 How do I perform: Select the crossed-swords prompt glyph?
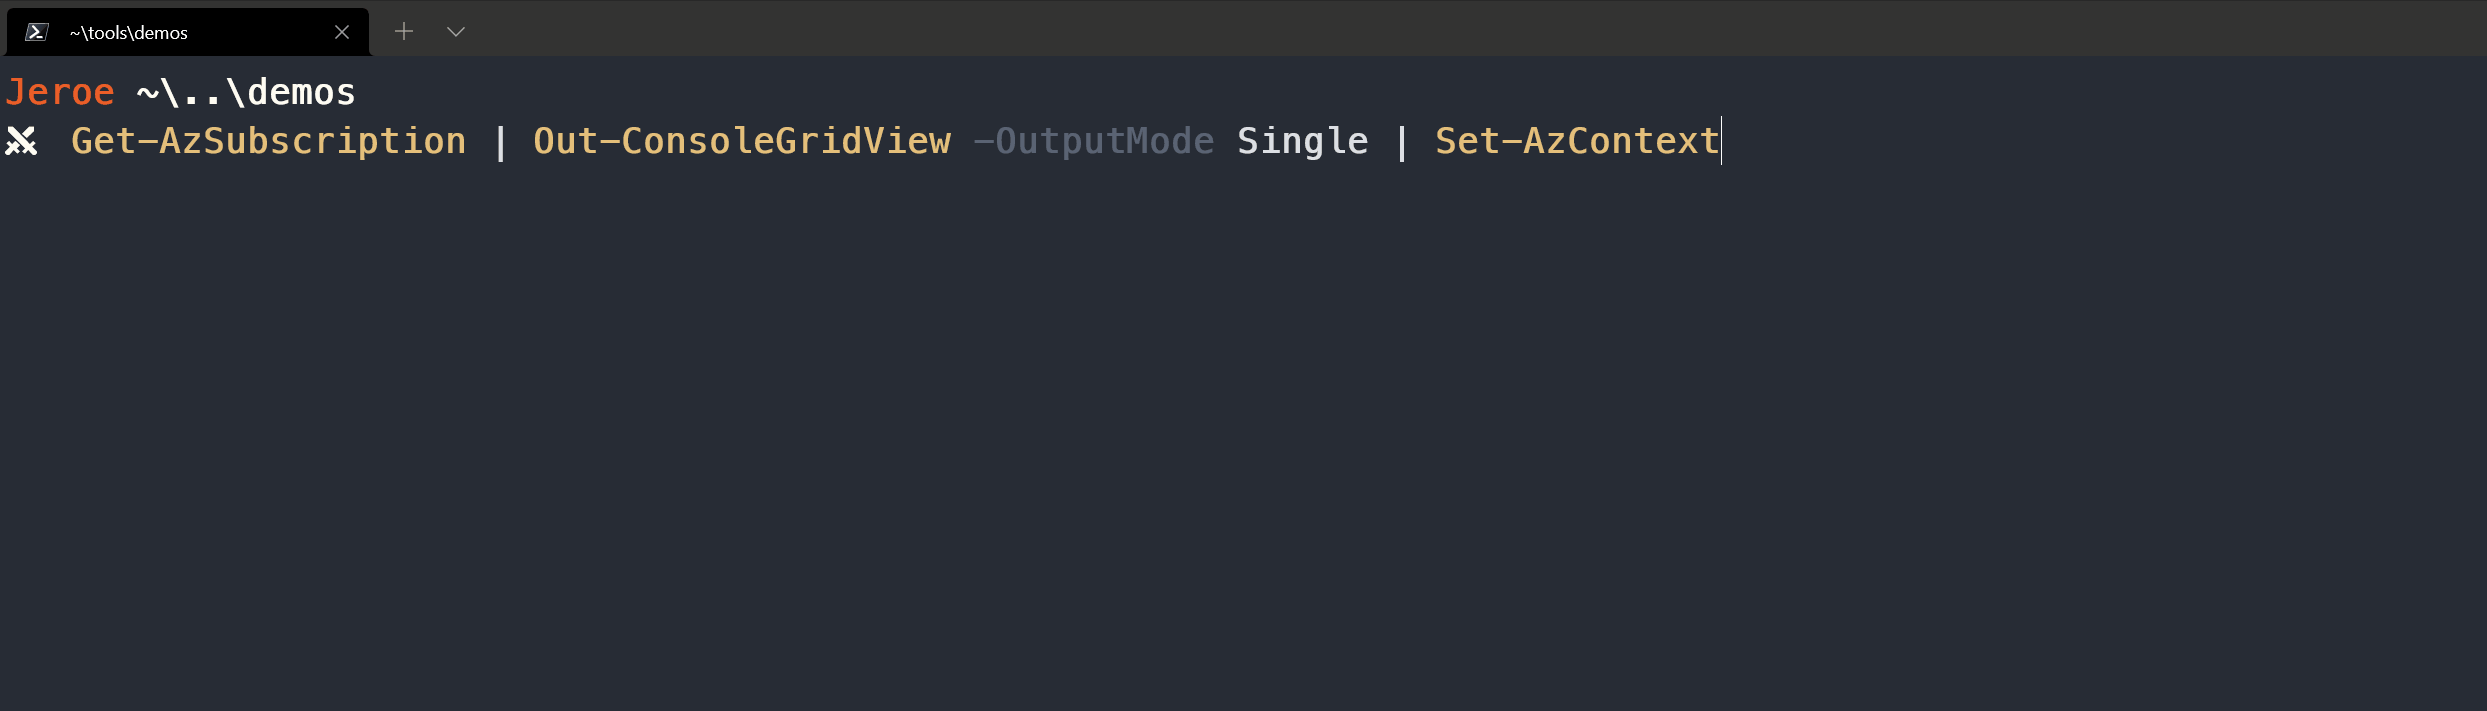tap(21, 140)
